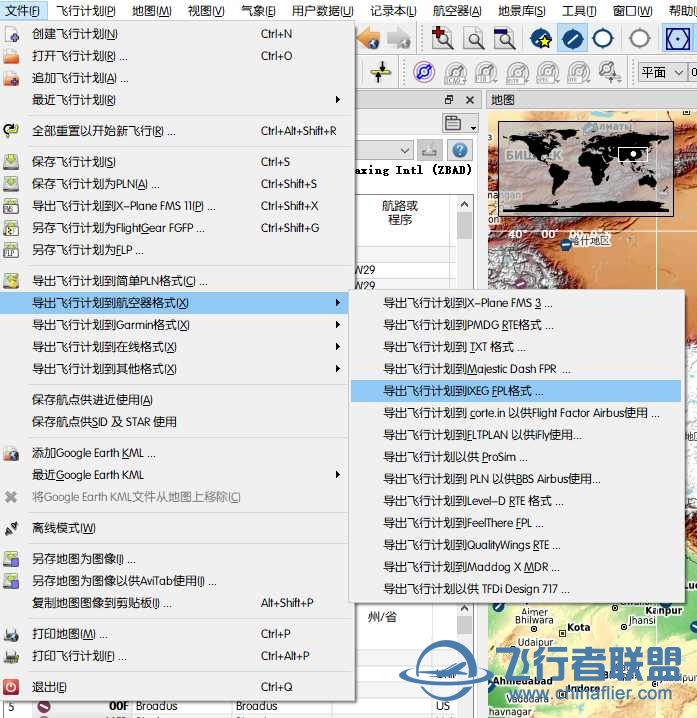Click the add Google Earth KML icon
697x718 pixels.
[x=11, y=453]
